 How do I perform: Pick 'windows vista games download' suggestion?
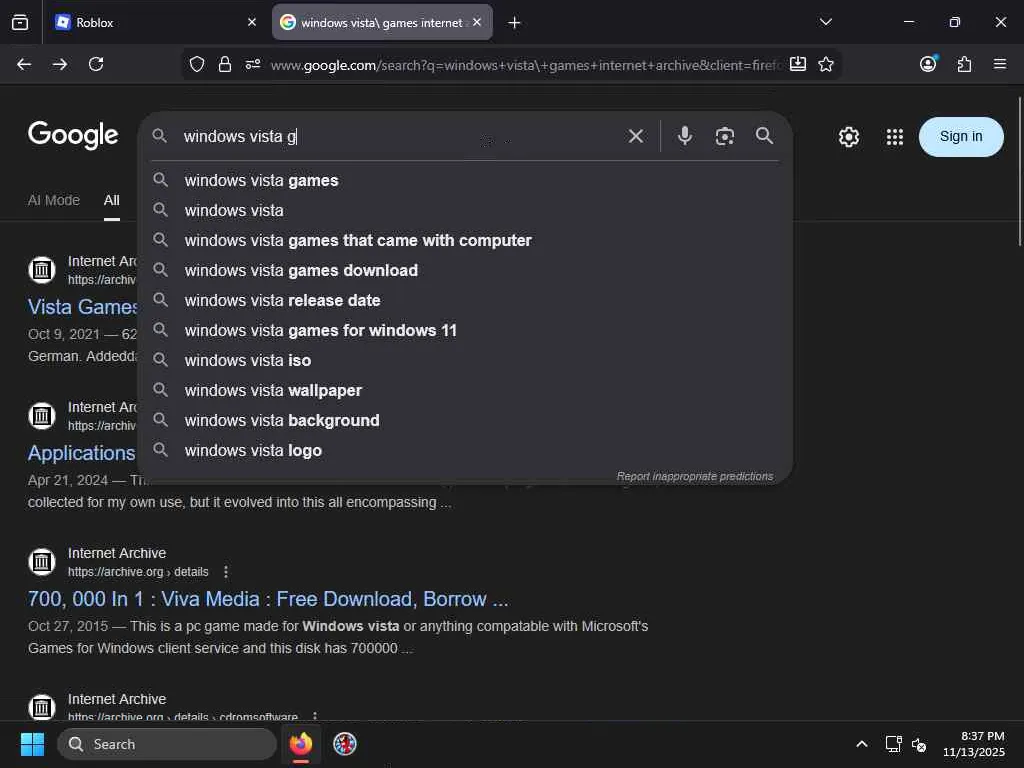(x=465, y=270)
